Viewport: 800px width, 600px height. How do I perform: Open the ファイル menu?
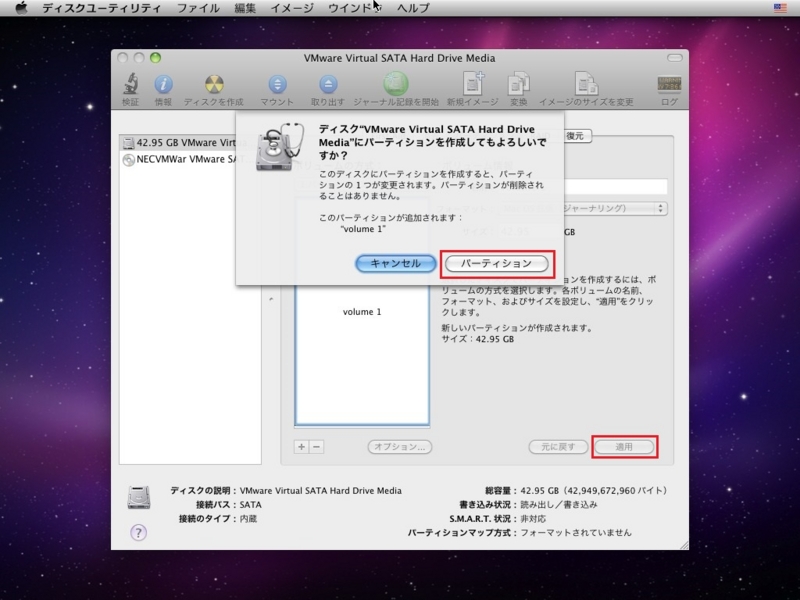click(198, 8)
